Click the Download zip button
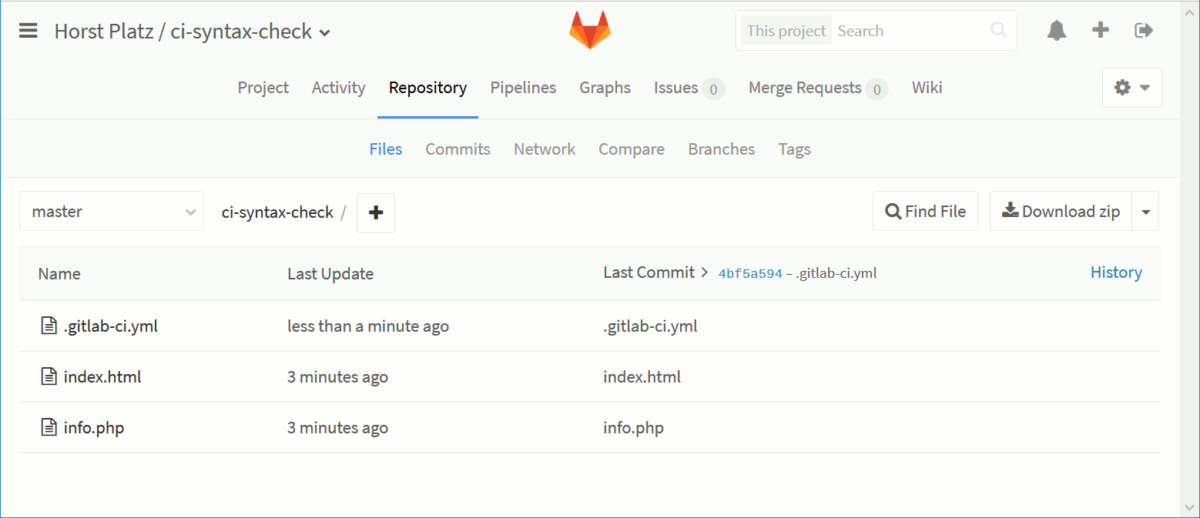Viewport: 1200px width, 518px height. (1061, 211)
